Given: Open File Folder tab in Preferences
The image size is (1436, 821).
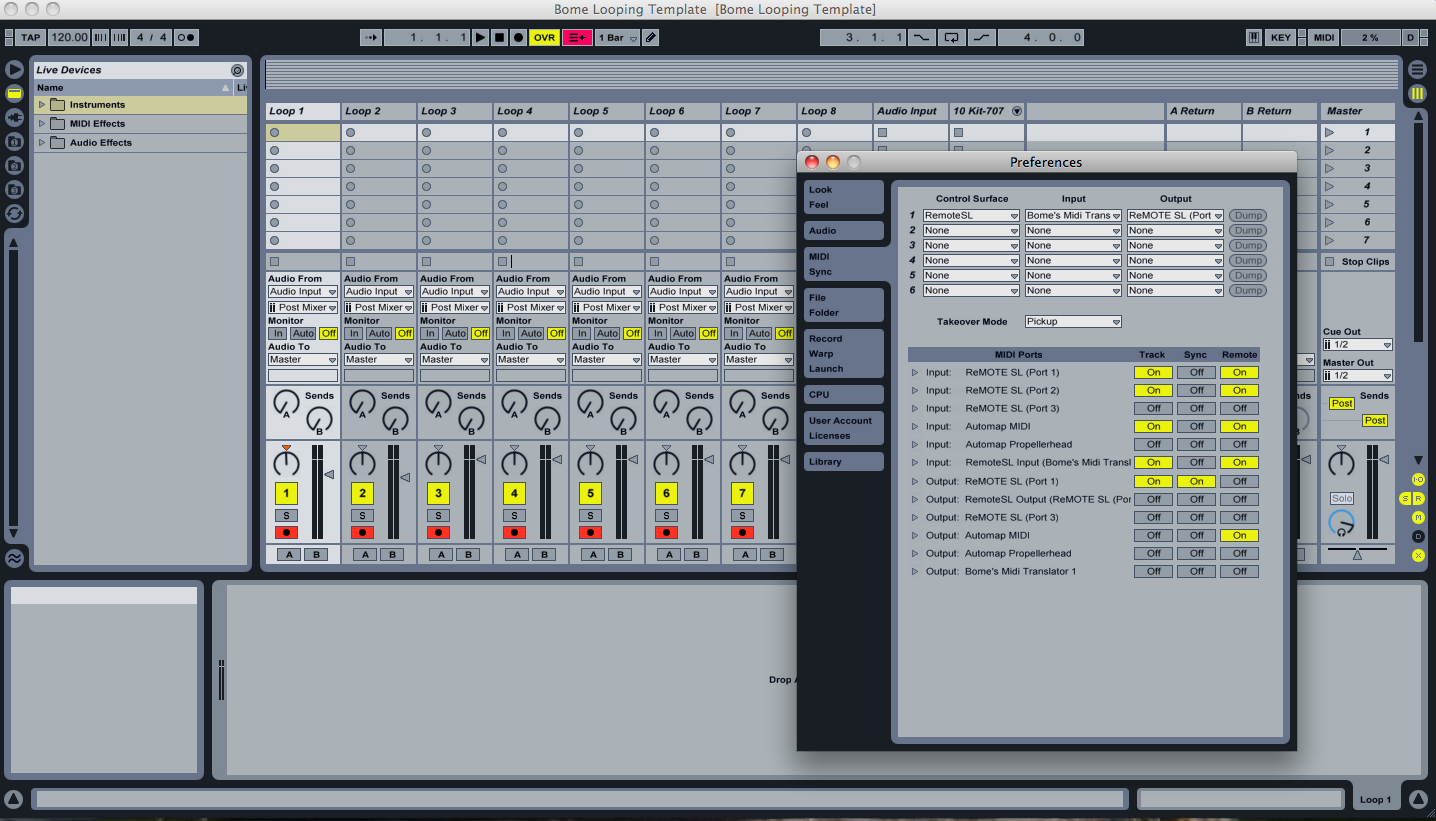Looking at the screenshot, I should [844, 305].
